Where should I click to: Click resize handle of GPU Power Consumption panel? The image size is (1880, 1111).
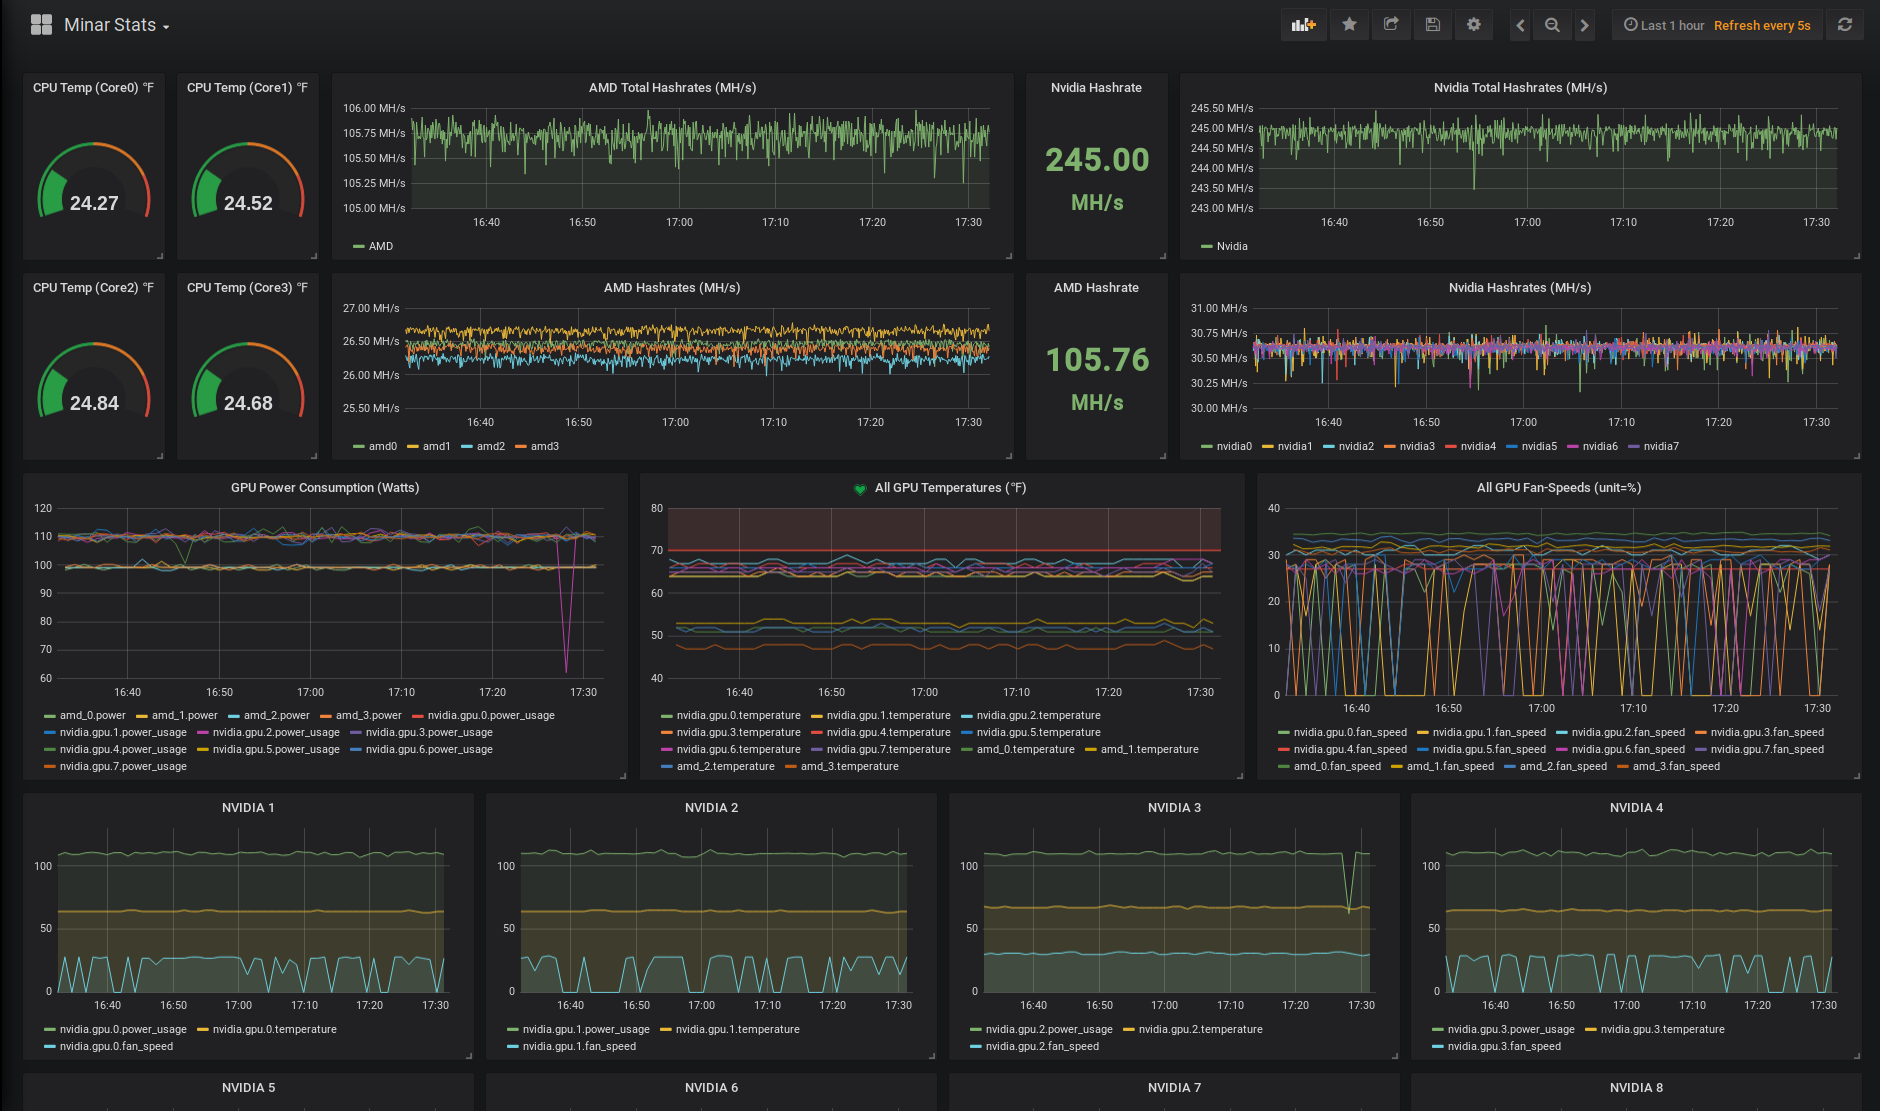click(x=622, y=775)
